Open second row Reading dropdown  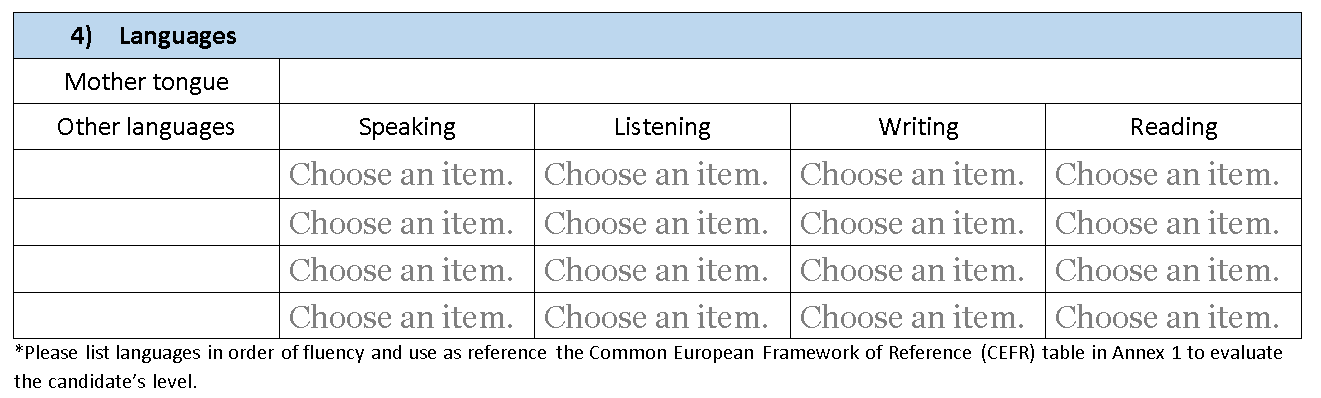pyautogui.click(x=1167, y=222)
